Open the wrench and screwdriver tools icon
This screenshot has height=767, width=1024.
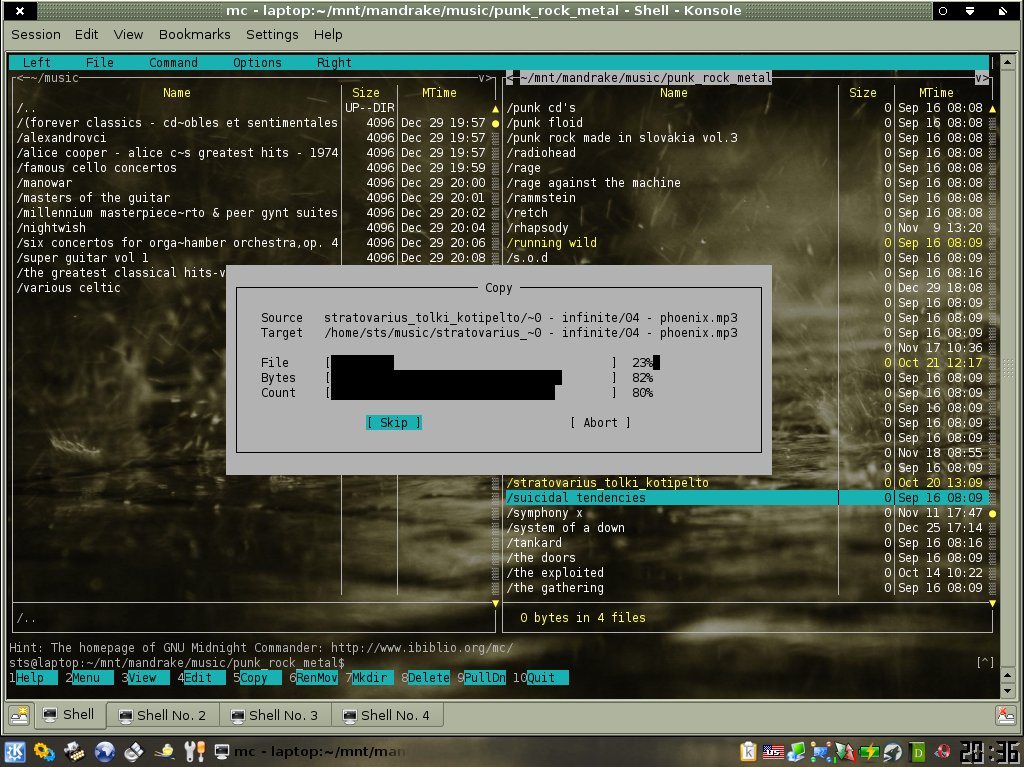click(195, 752)
